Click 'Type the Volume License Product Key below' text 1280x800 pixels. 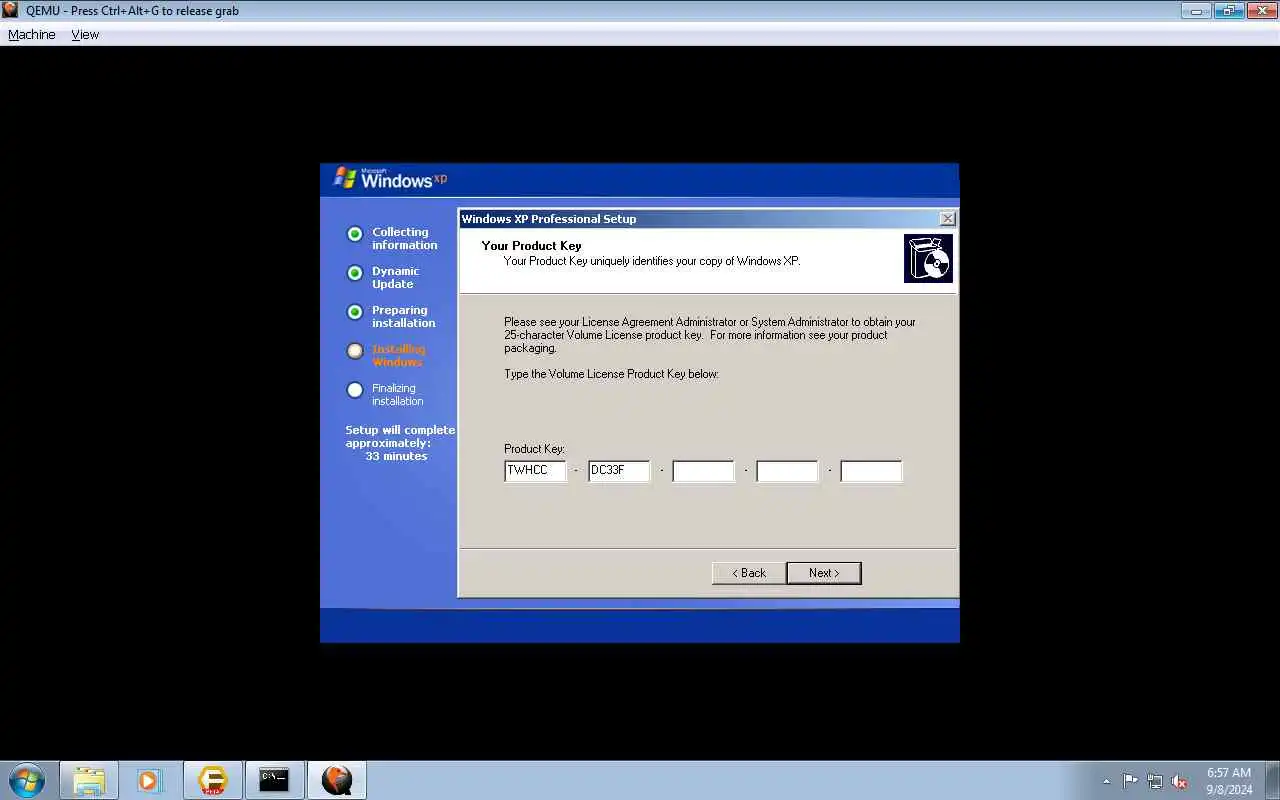click(611, 374)
